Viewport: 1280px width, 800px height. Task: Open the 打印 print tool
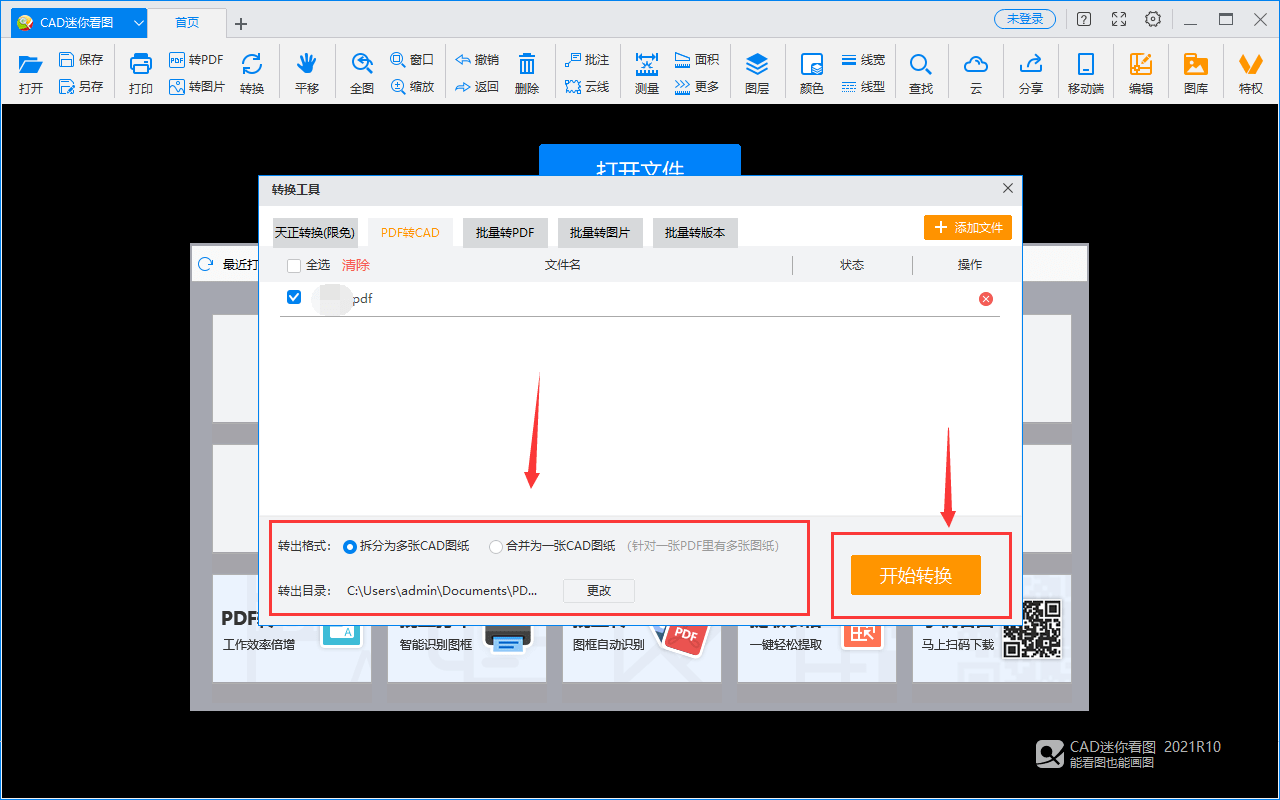tap(141, 73)
